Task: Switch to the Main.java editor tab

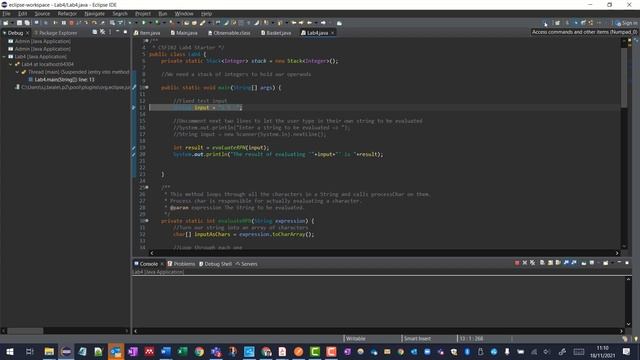Action: click(x=184, y=33)
